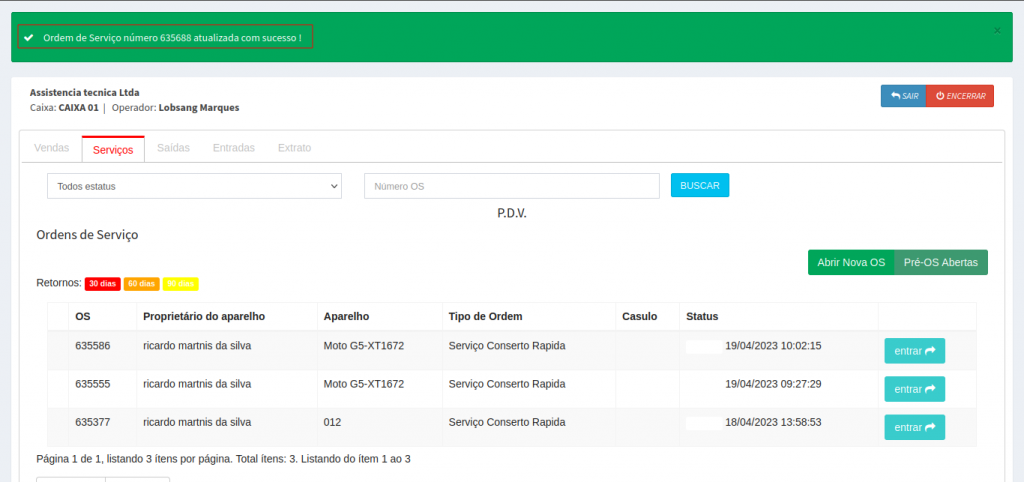
Task: Select the Serviços tab
Action: coord(113,149)
